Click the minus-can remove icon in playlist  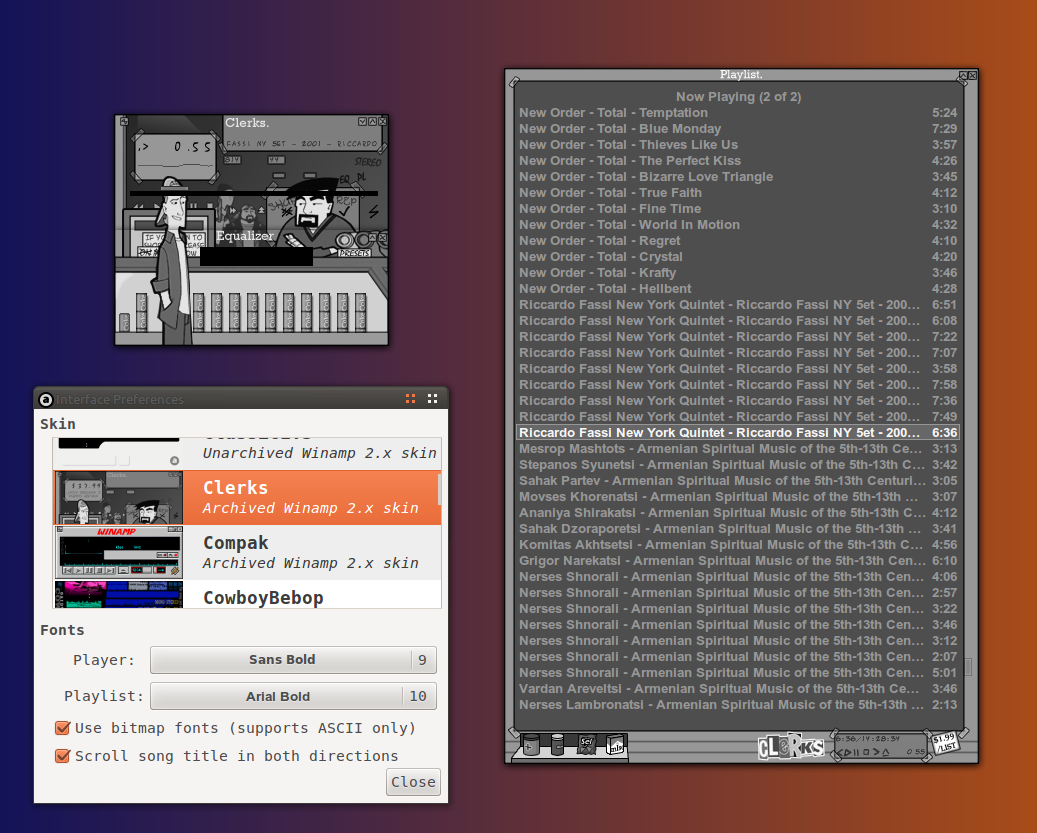557,745
